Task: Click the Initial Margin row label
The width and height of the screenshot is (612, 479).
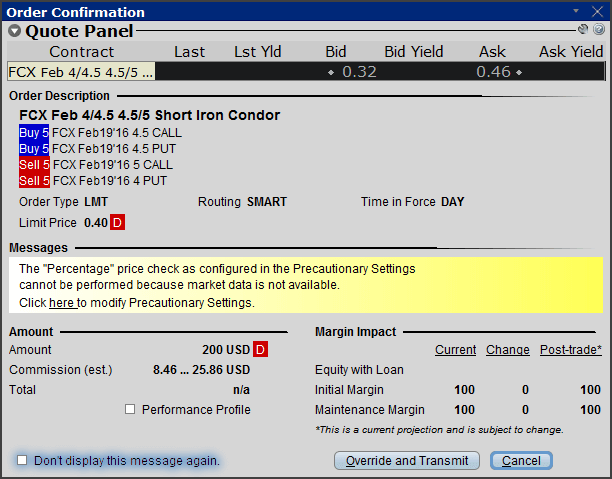Action: [349, 390]
